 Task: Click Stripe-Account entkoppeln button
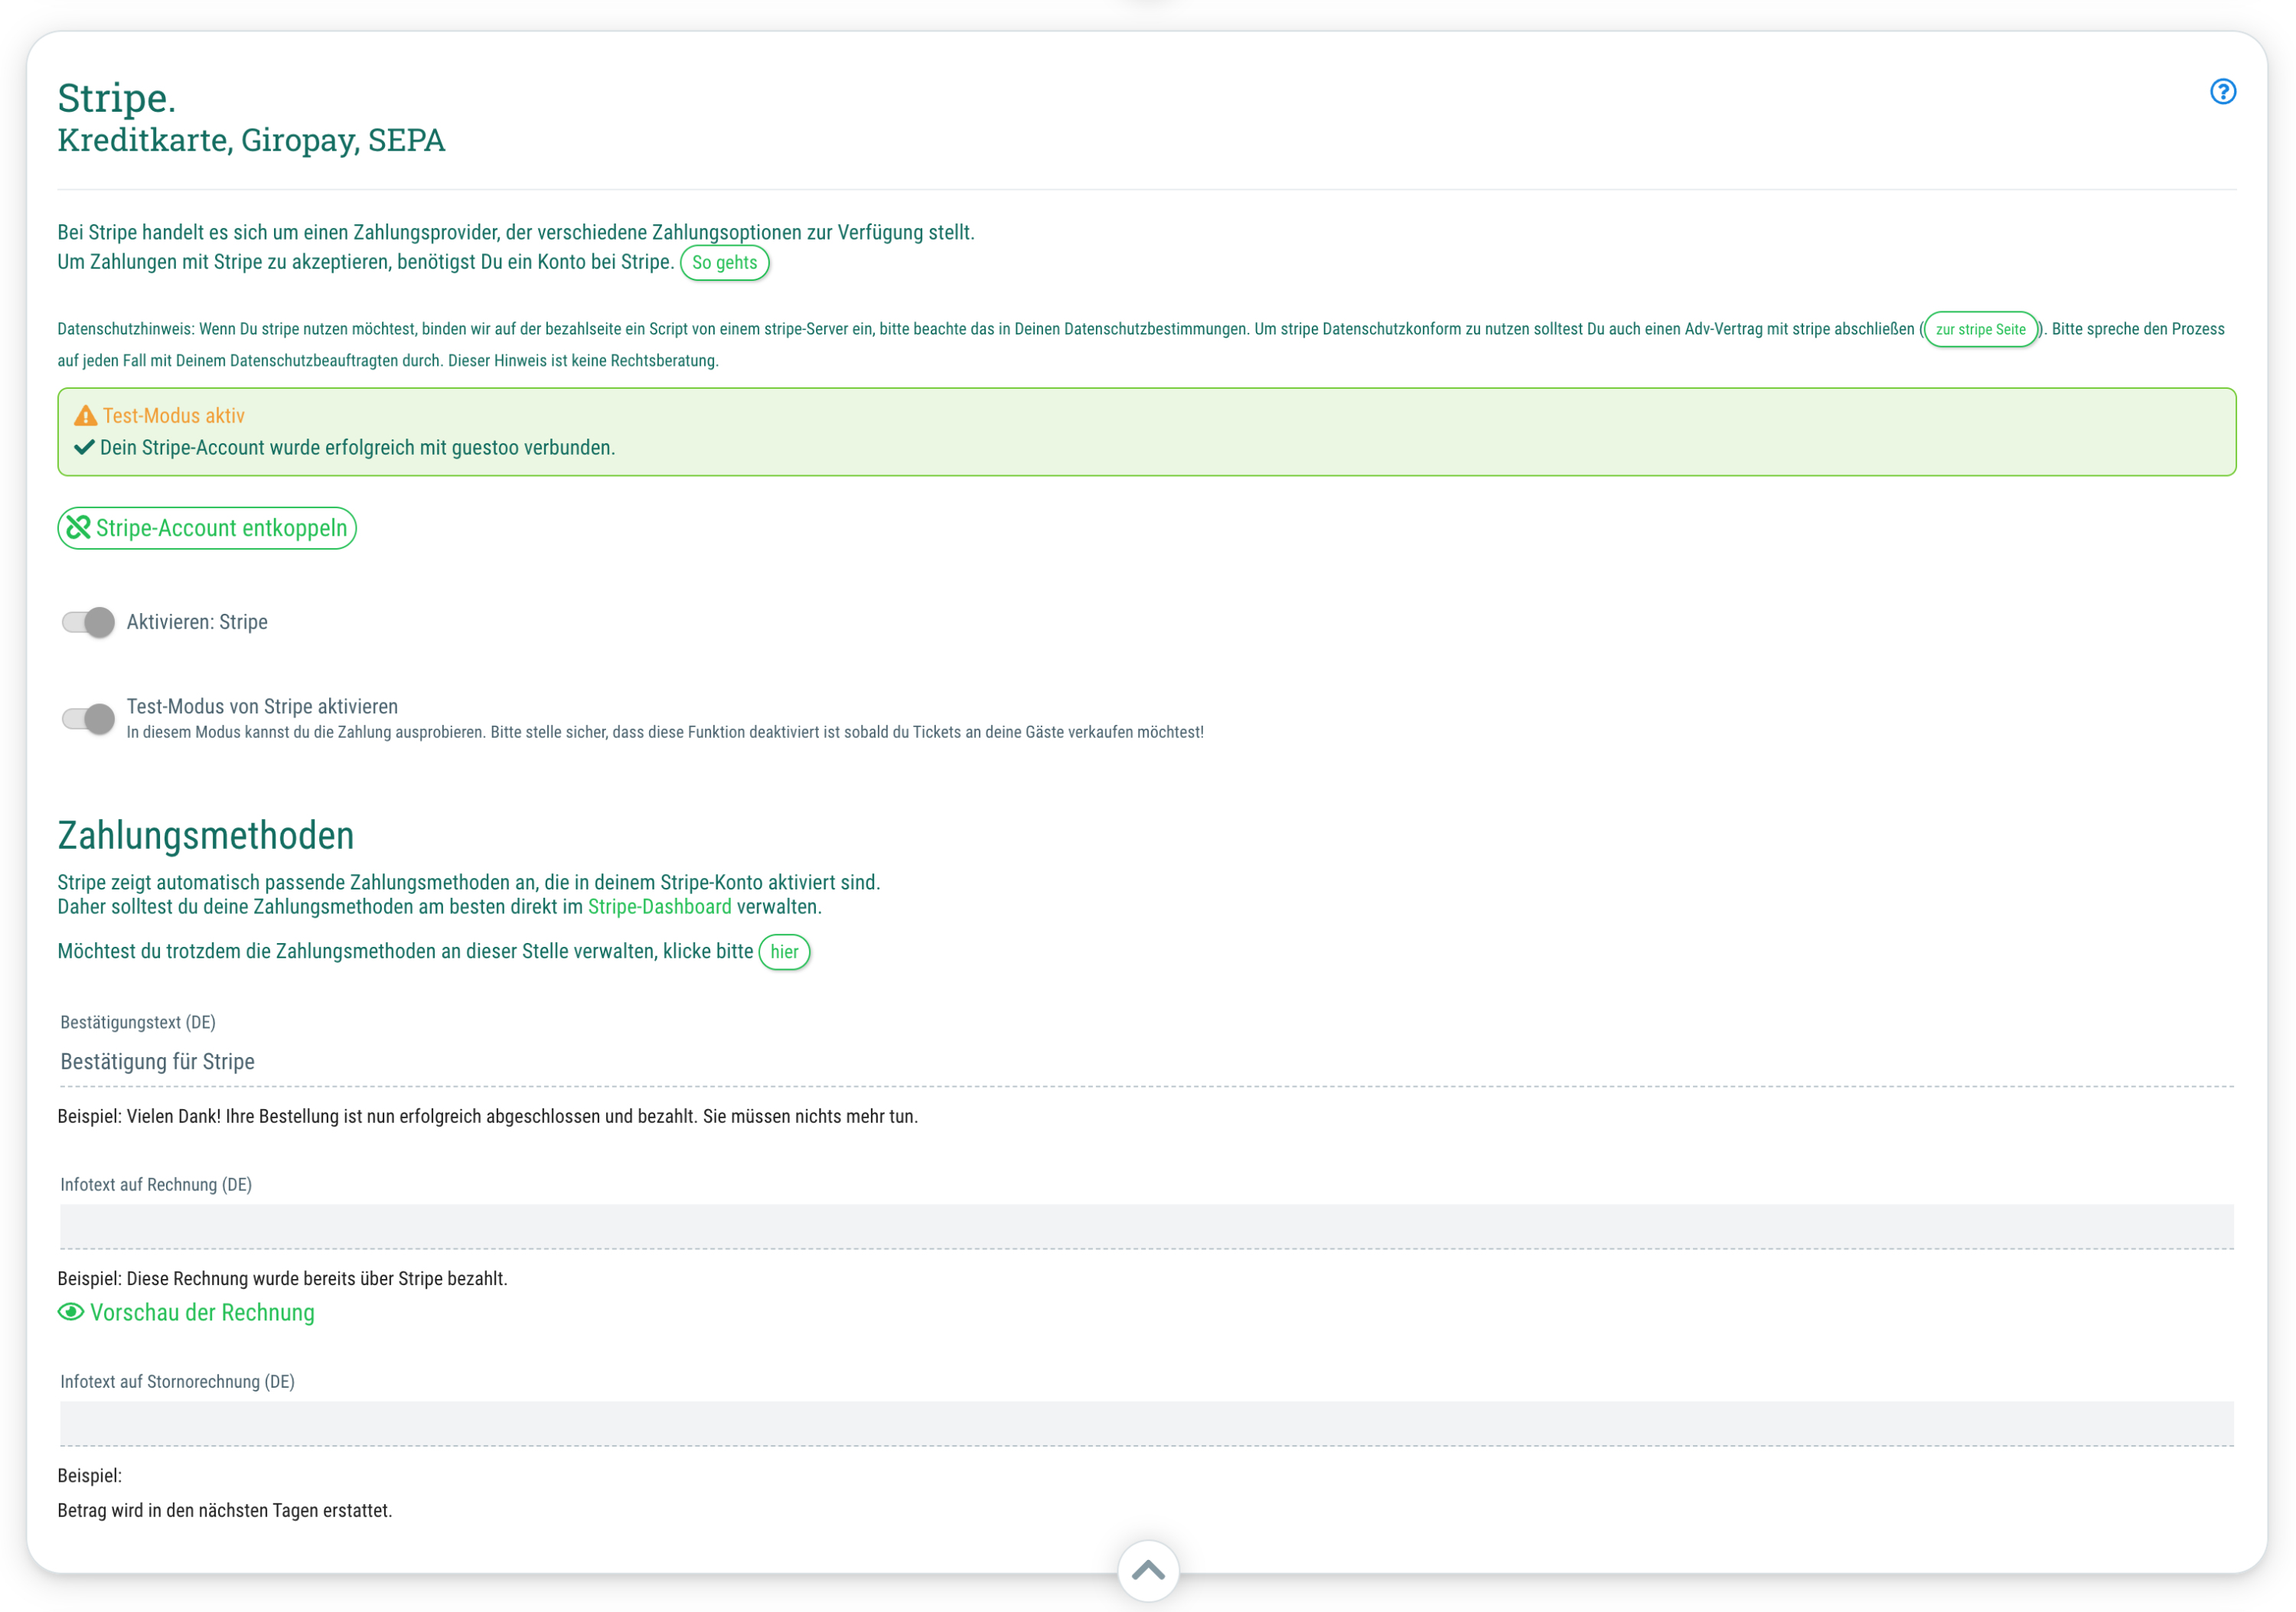207,528
